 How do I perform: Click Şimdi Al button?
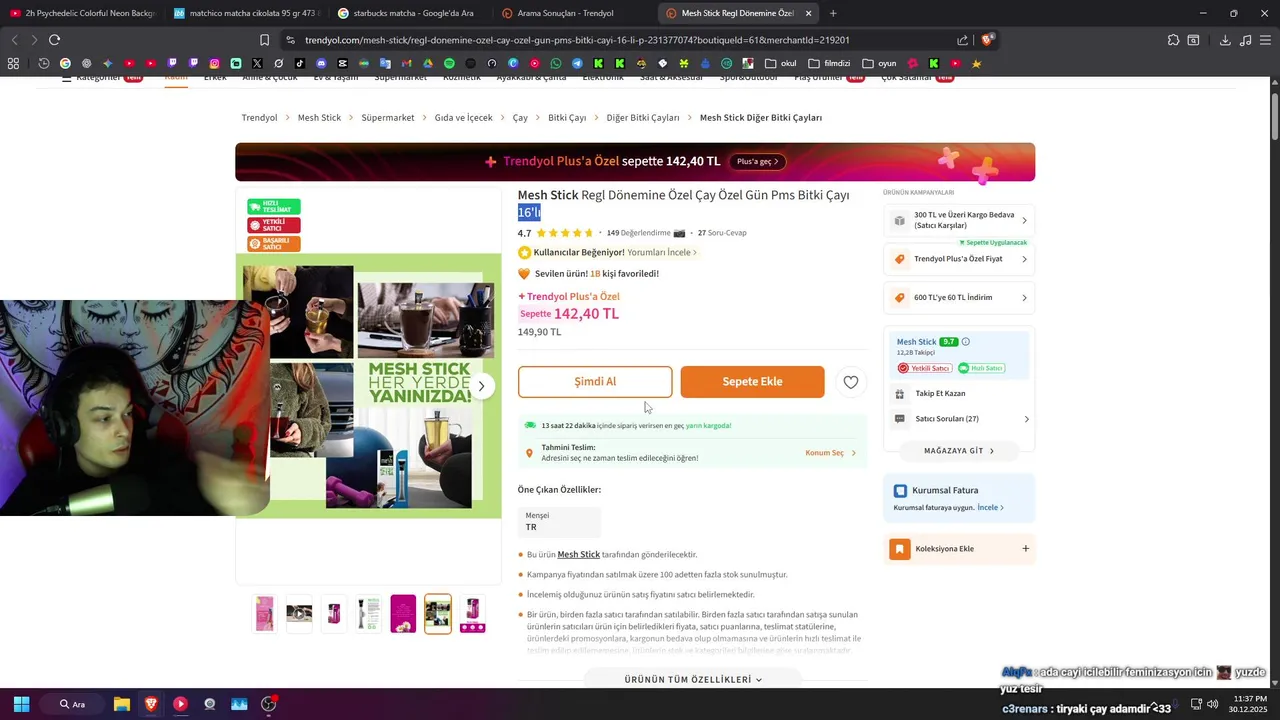pyautogui.click(x=595, y=382)
